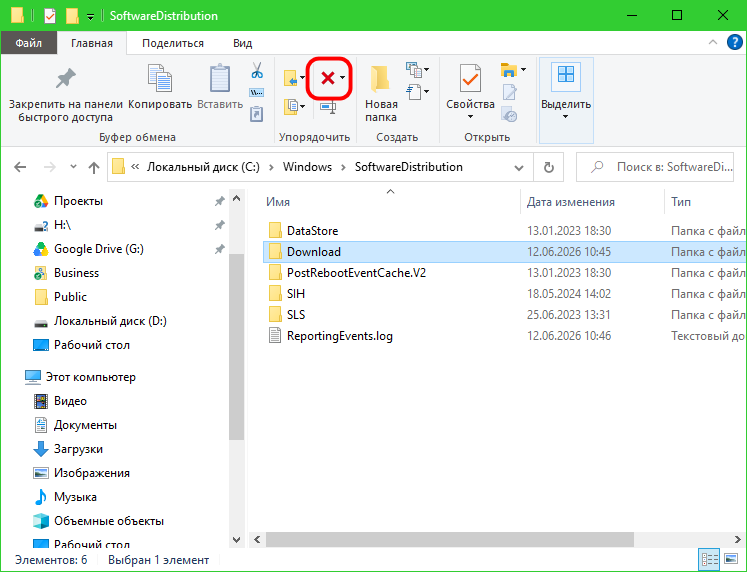Switch to the Поделиться tab
Screen dimensions: 747x572
tap(173, 43)
